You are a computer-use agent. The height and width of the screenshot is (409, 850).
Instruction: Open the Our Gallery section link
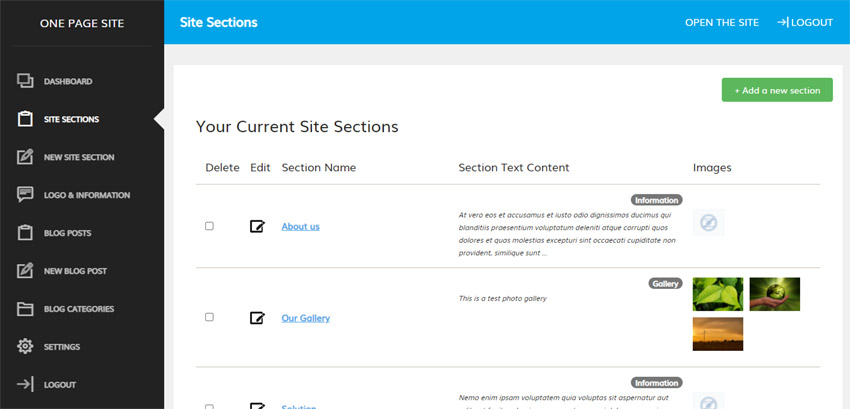coord(305,318)
